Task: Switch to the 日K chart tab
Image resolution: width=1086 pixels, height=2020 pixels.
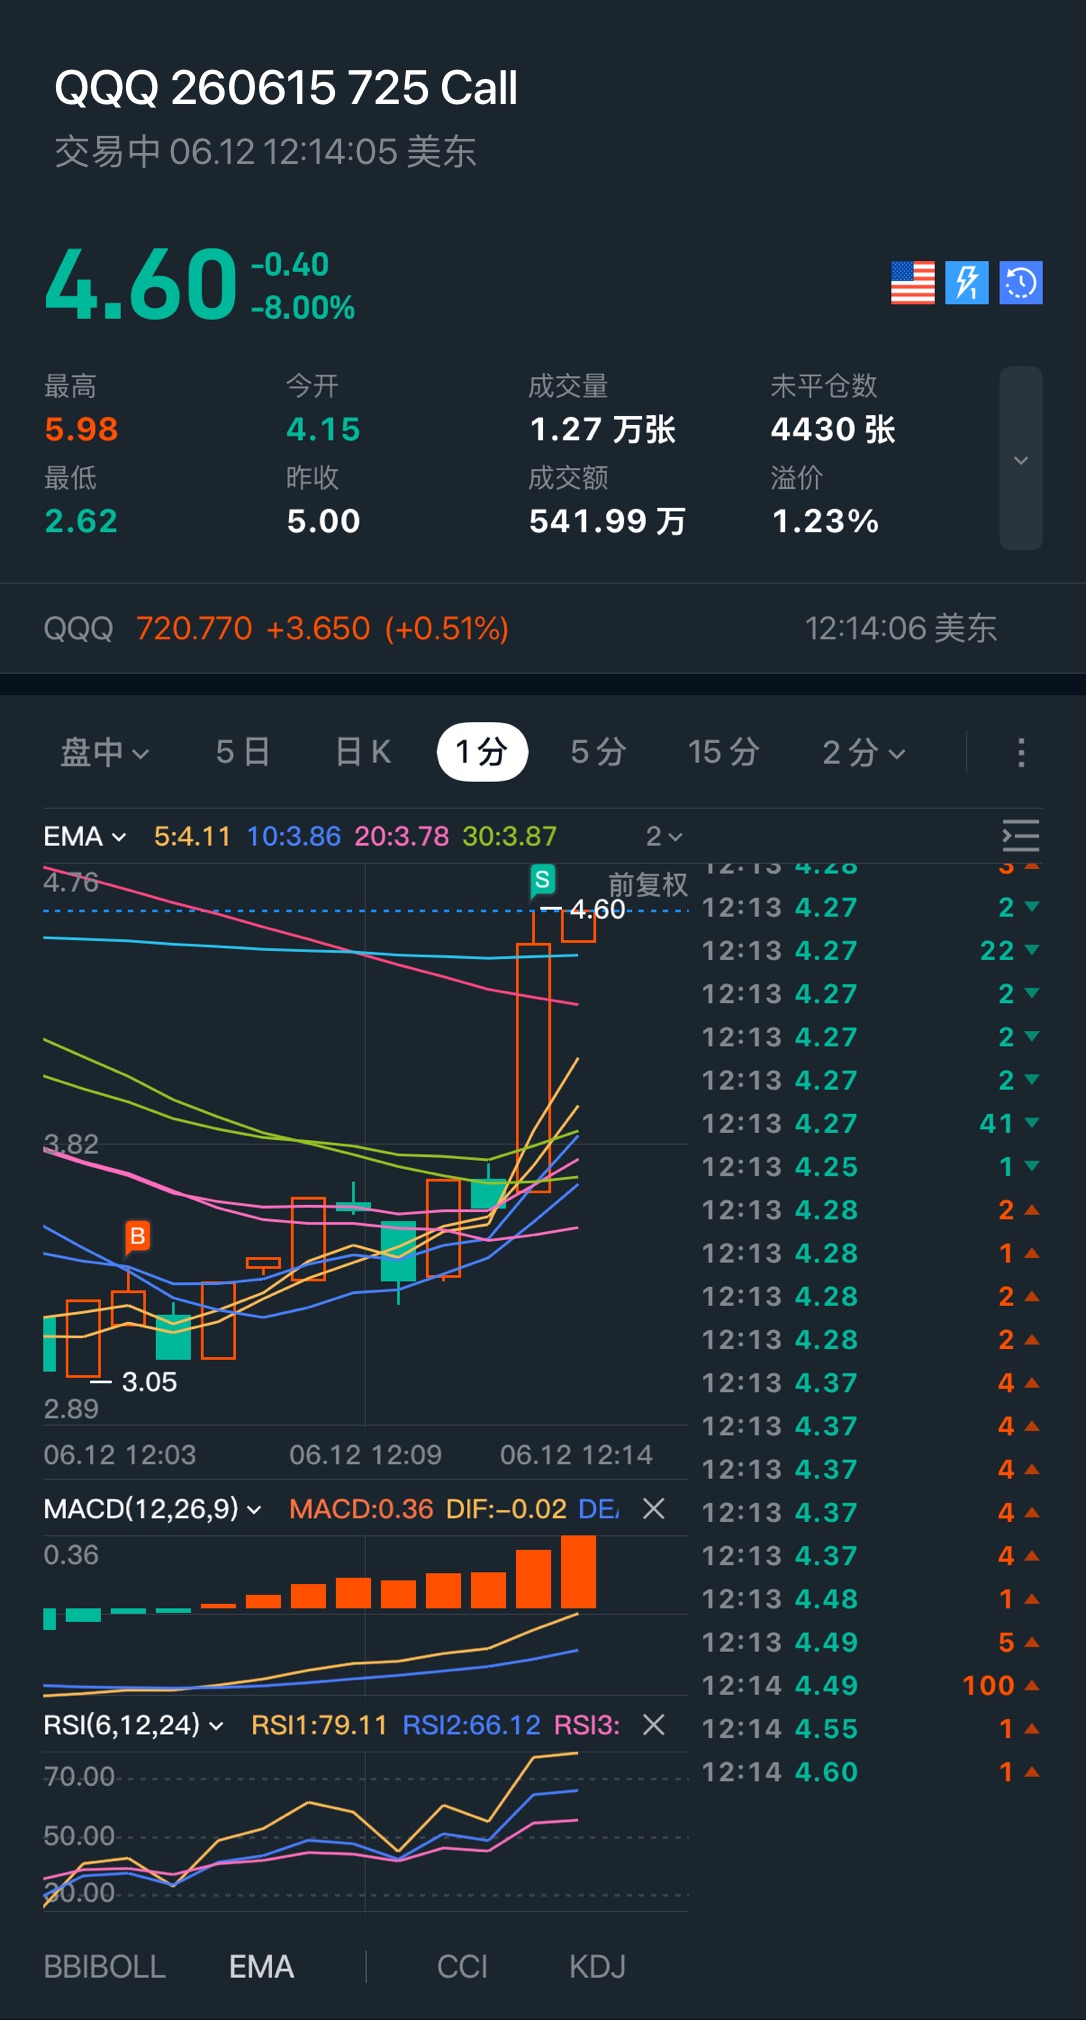Action: pyautogui.click(x=363, y=752)
